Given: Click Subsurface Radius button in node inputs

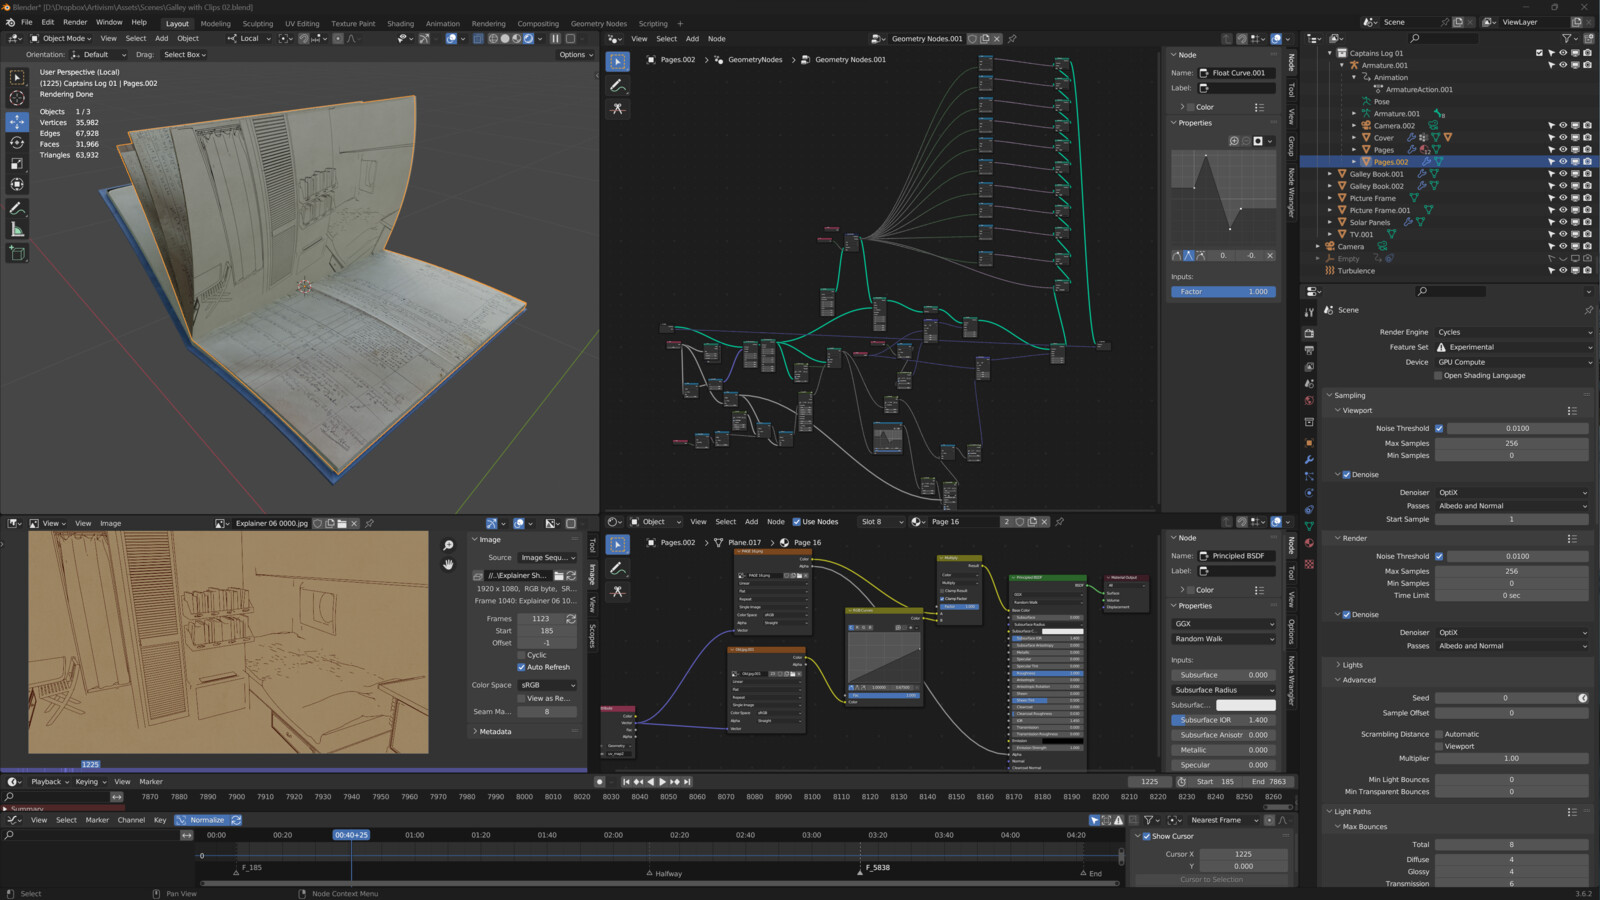Looking at the screenshot, I should pyautogui.click(x=1223, y=690).
